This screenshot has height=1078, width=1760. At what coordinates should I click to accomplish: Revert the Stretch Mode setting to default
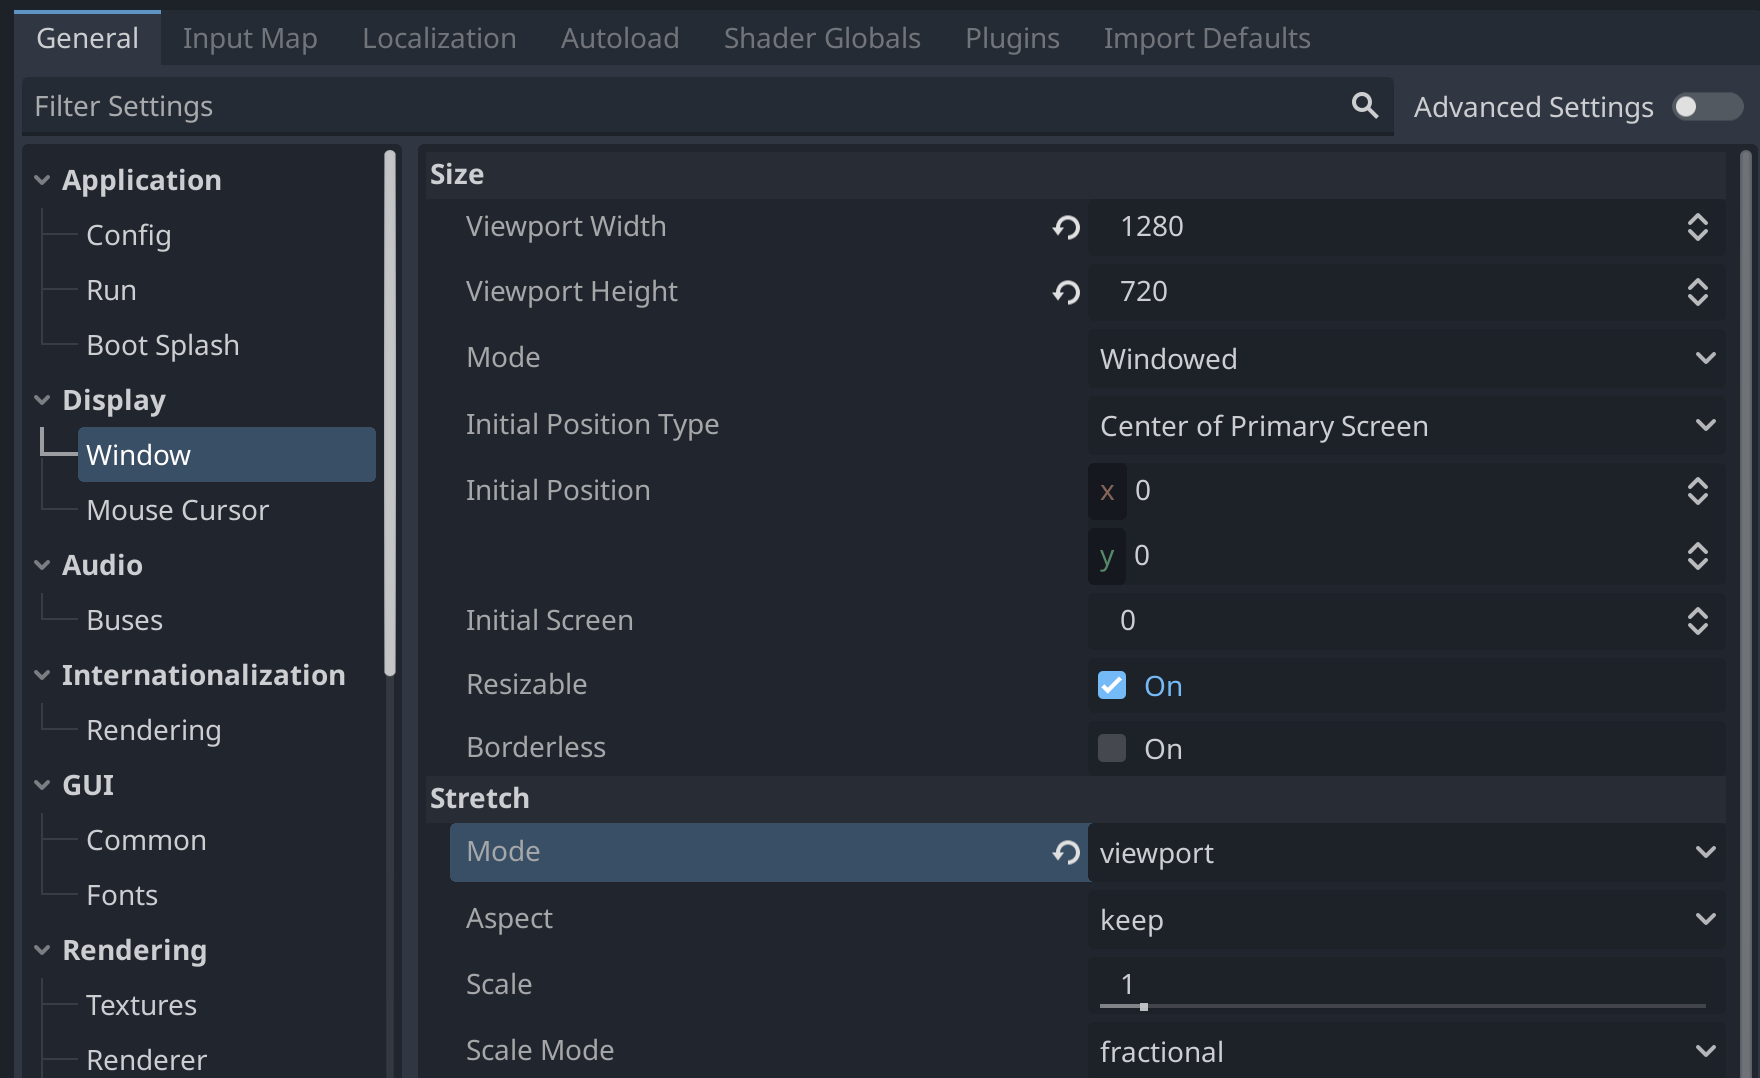pos(1066,853)
